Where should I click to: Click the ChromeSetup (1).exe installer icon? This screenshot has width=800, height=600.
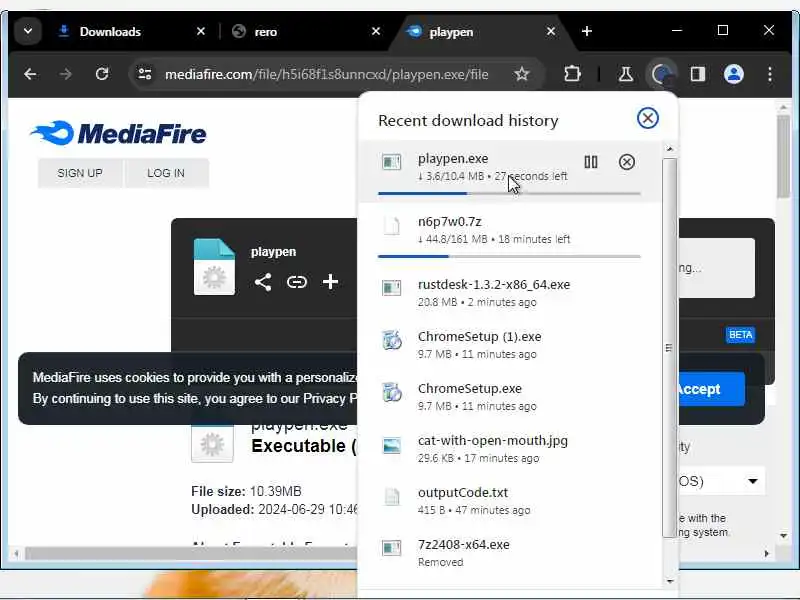tap(391, 340)
